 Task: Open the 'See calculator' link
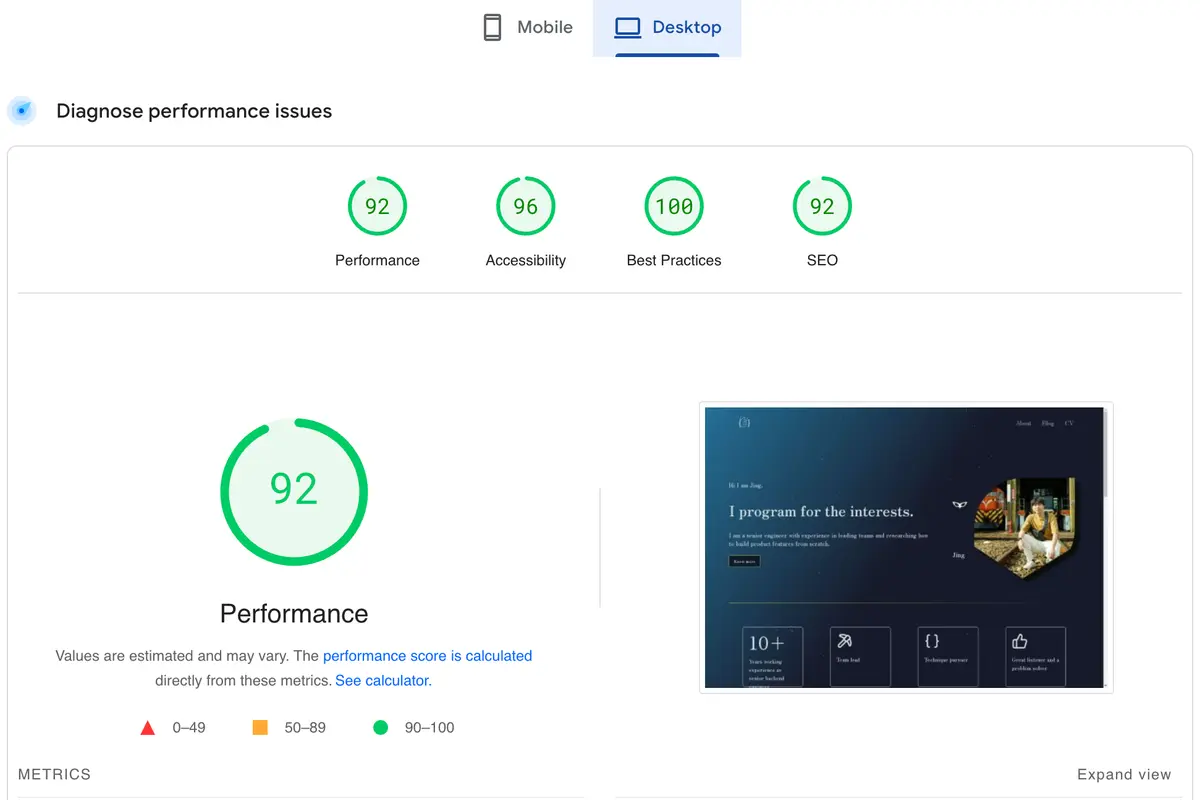tap(382, 680)
